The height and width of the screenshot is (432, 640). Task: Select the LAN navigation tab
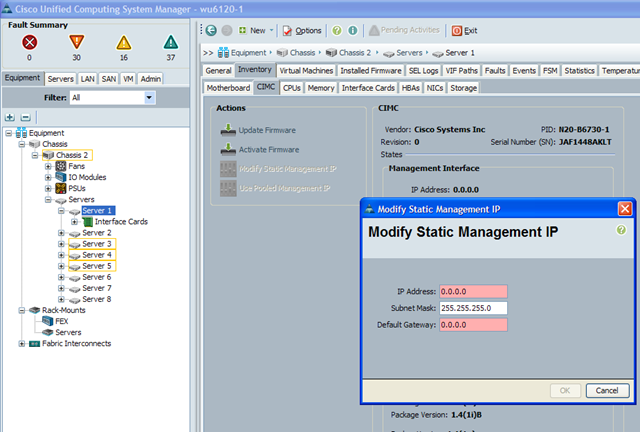[88, 78]
